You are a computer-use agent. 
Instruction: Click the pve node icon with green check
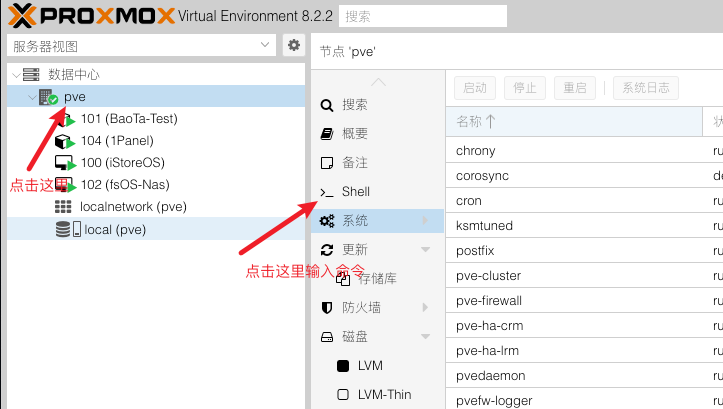pyautogui.click(x=48, y=97)
